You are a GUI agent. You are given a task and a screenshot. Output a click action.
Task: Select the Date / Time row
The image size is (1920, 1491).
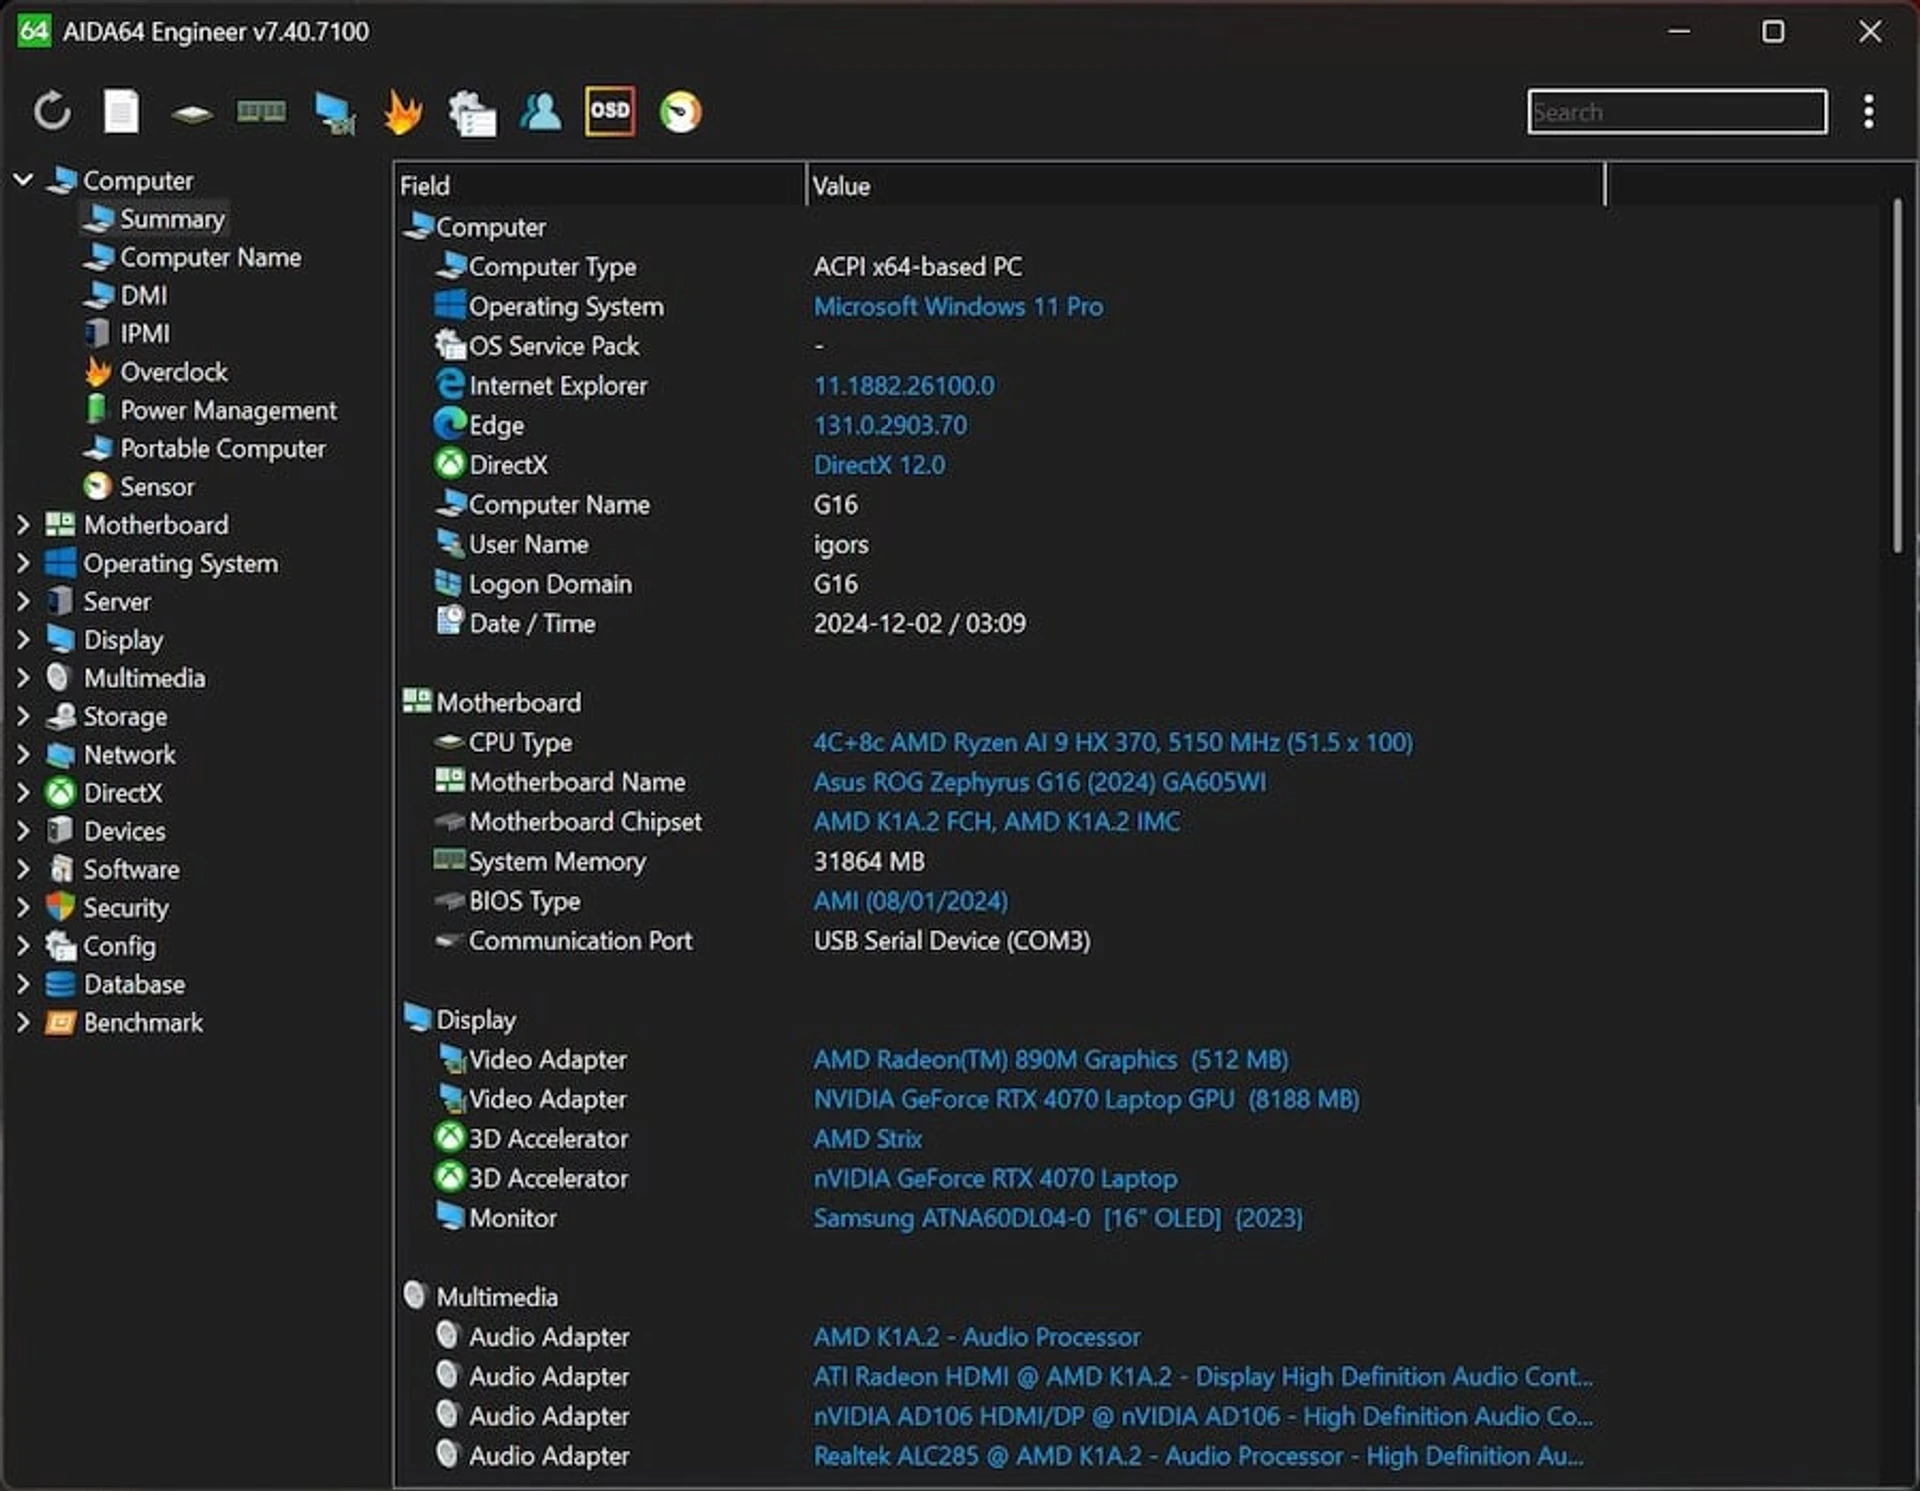tap(1000, 623)
